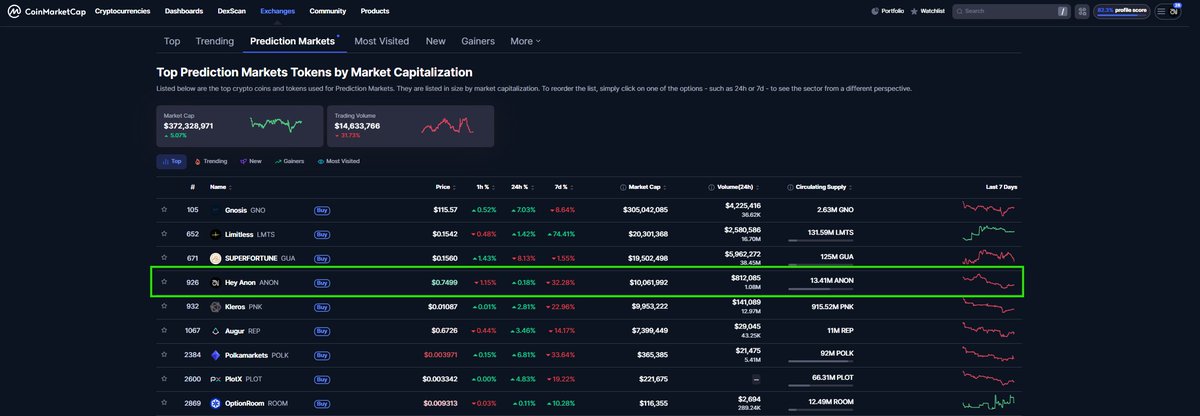
Task: Click the Gnosis coin logo
Action: (x=215, y=210)
